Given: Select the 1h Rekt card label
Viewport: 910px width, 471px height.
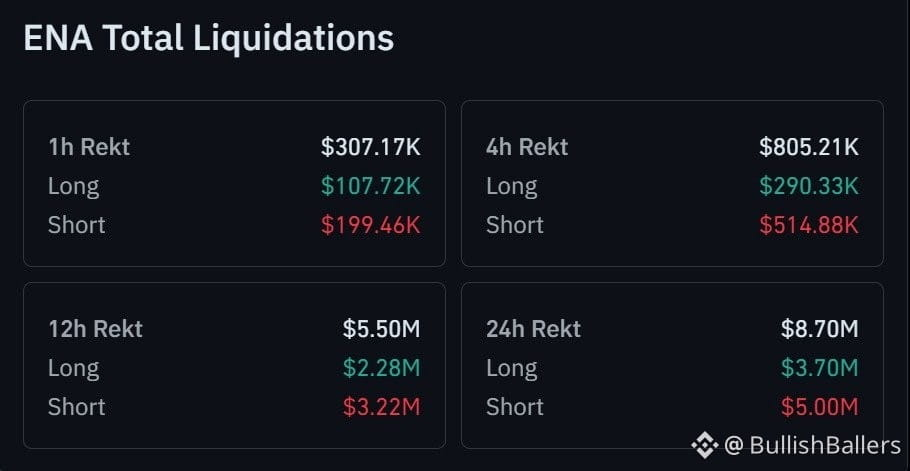Looking at the screenshot, I should tap(89, 147).
